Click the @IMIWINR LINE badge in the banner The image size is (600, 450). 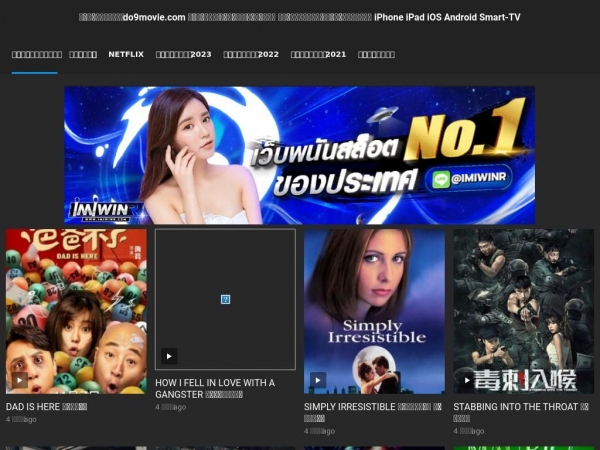(468, 178)
